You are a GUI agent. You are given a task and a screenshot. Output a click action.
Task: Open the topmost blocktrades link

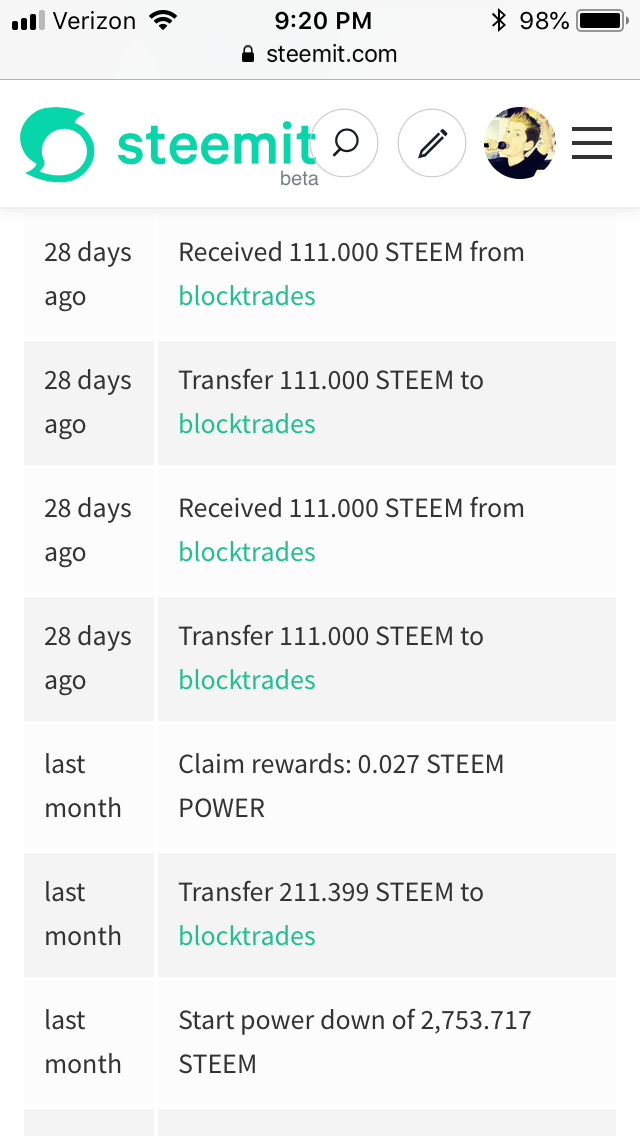coord(247,296)
